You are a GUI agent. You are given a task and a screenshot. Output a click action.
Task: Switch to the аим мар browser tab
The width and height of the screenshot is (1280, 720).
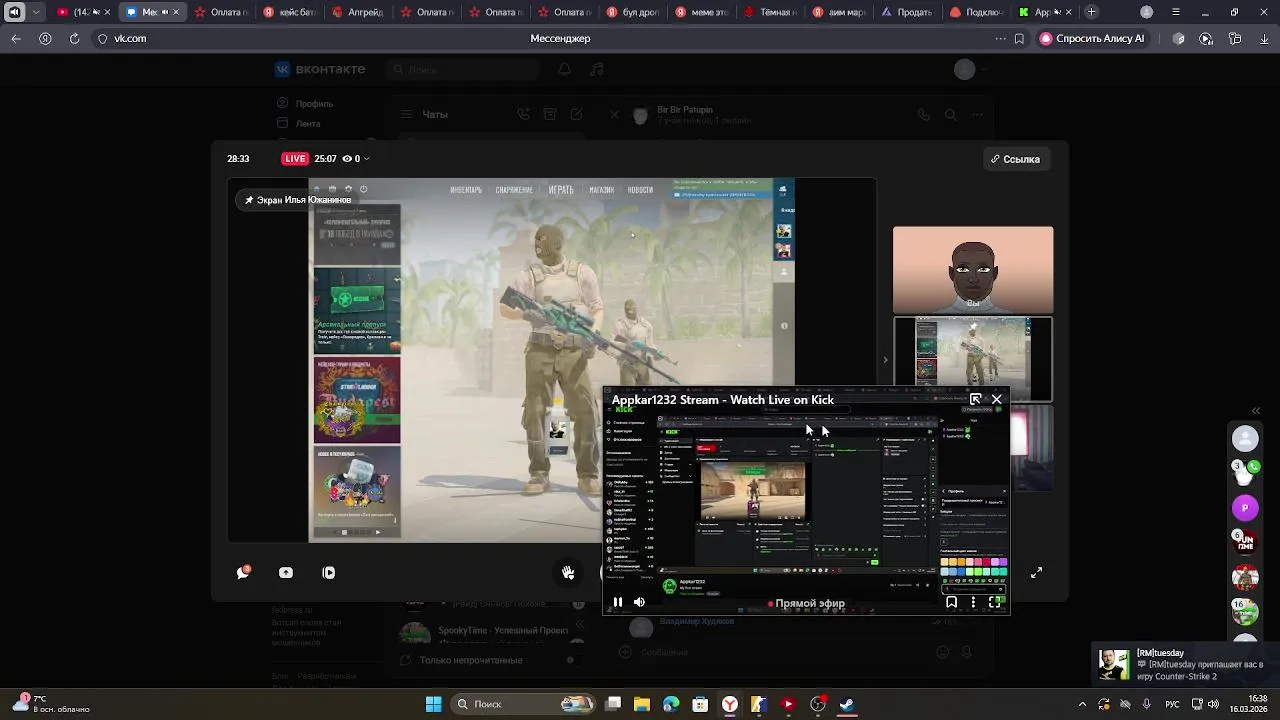[x=838, y=12]
